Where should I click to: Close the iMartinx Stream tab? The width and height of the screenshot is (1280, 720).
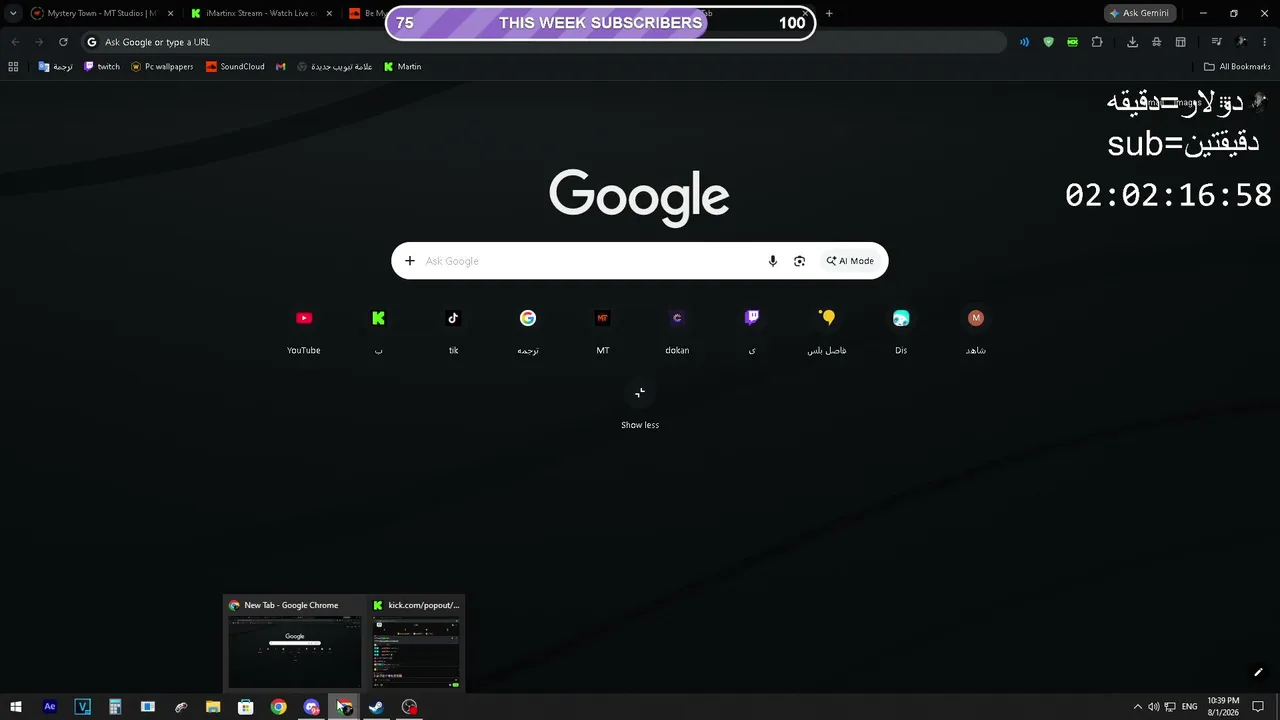click(x=329, y=14)
